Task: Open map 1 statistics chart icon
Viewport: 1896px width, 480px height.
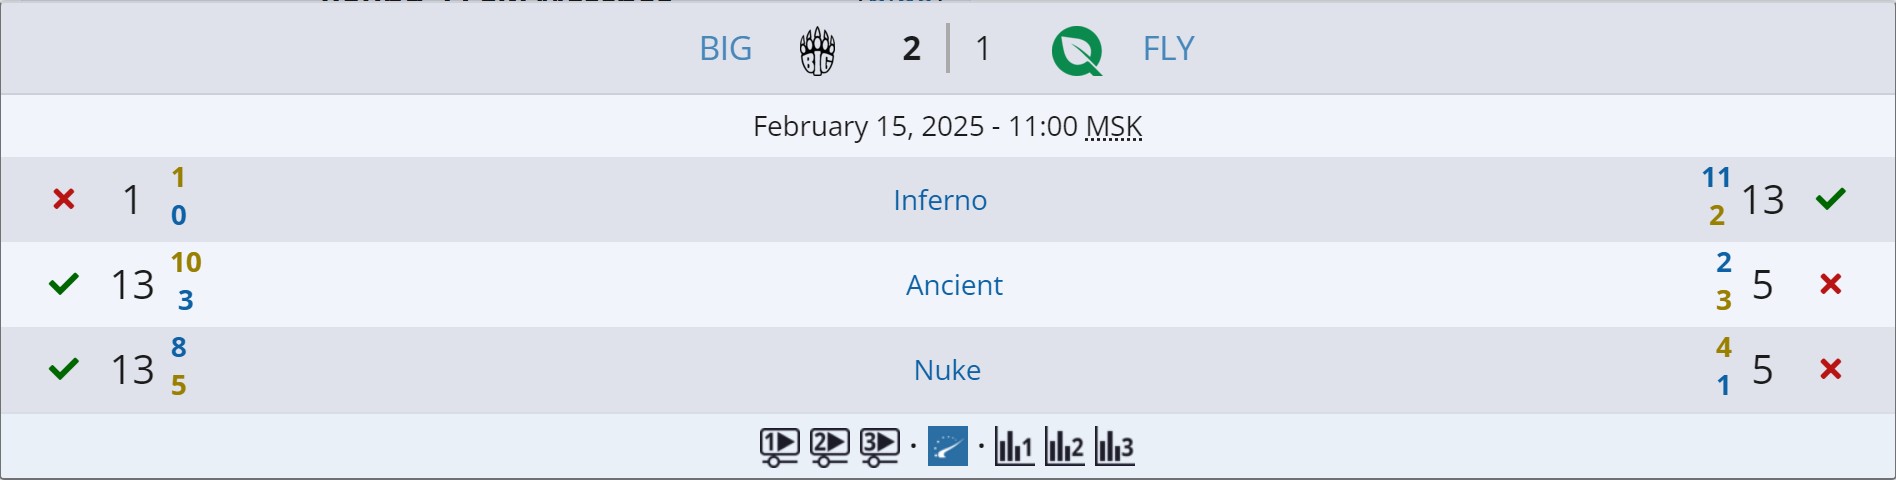Action: coord(1014,446)
